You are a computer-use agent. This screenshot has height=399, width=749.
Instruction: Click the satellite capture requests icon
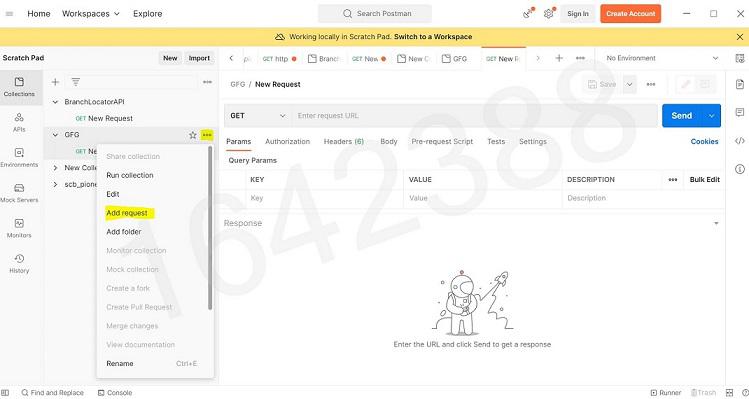click(x=527, y=14)
